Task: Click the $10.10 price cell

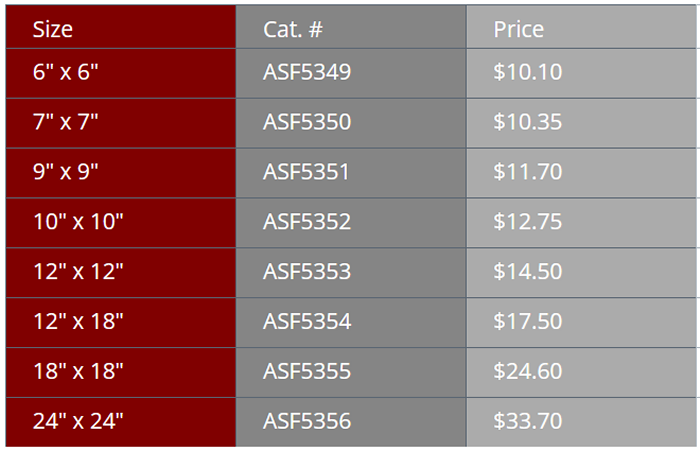Action: tap(528, 72)
